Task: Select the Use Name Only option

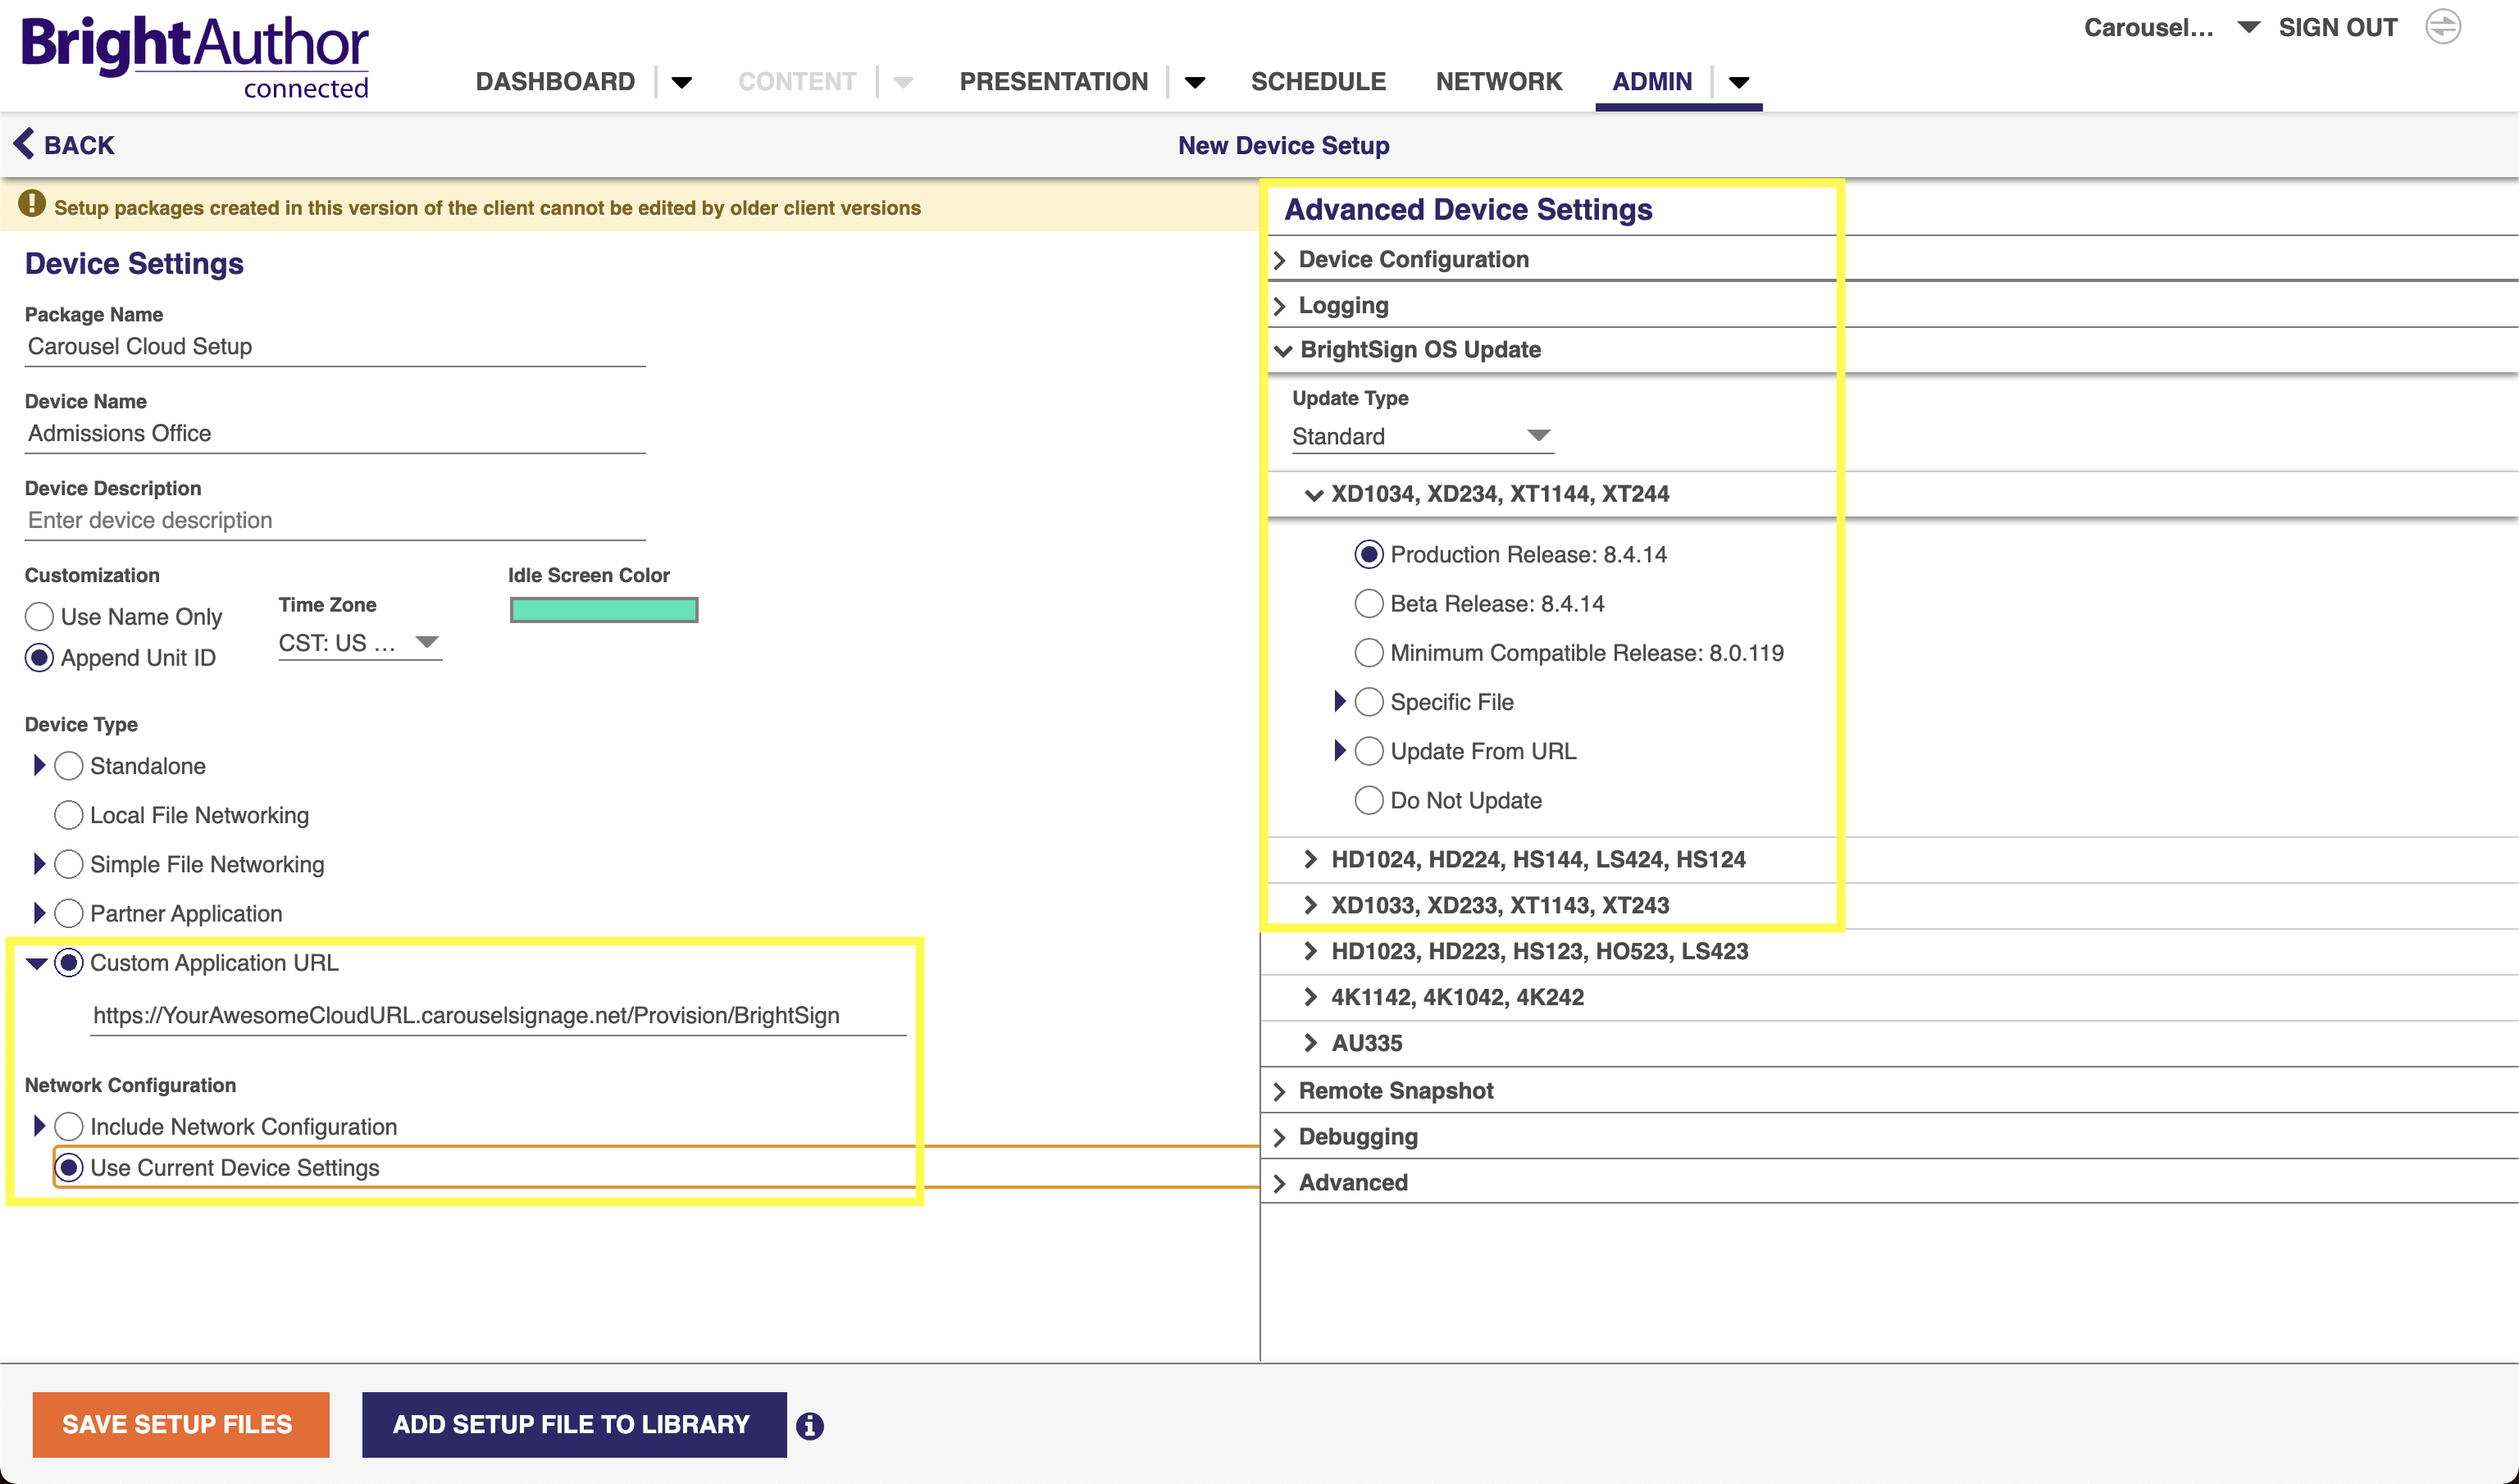Action: tap(39, 617)
